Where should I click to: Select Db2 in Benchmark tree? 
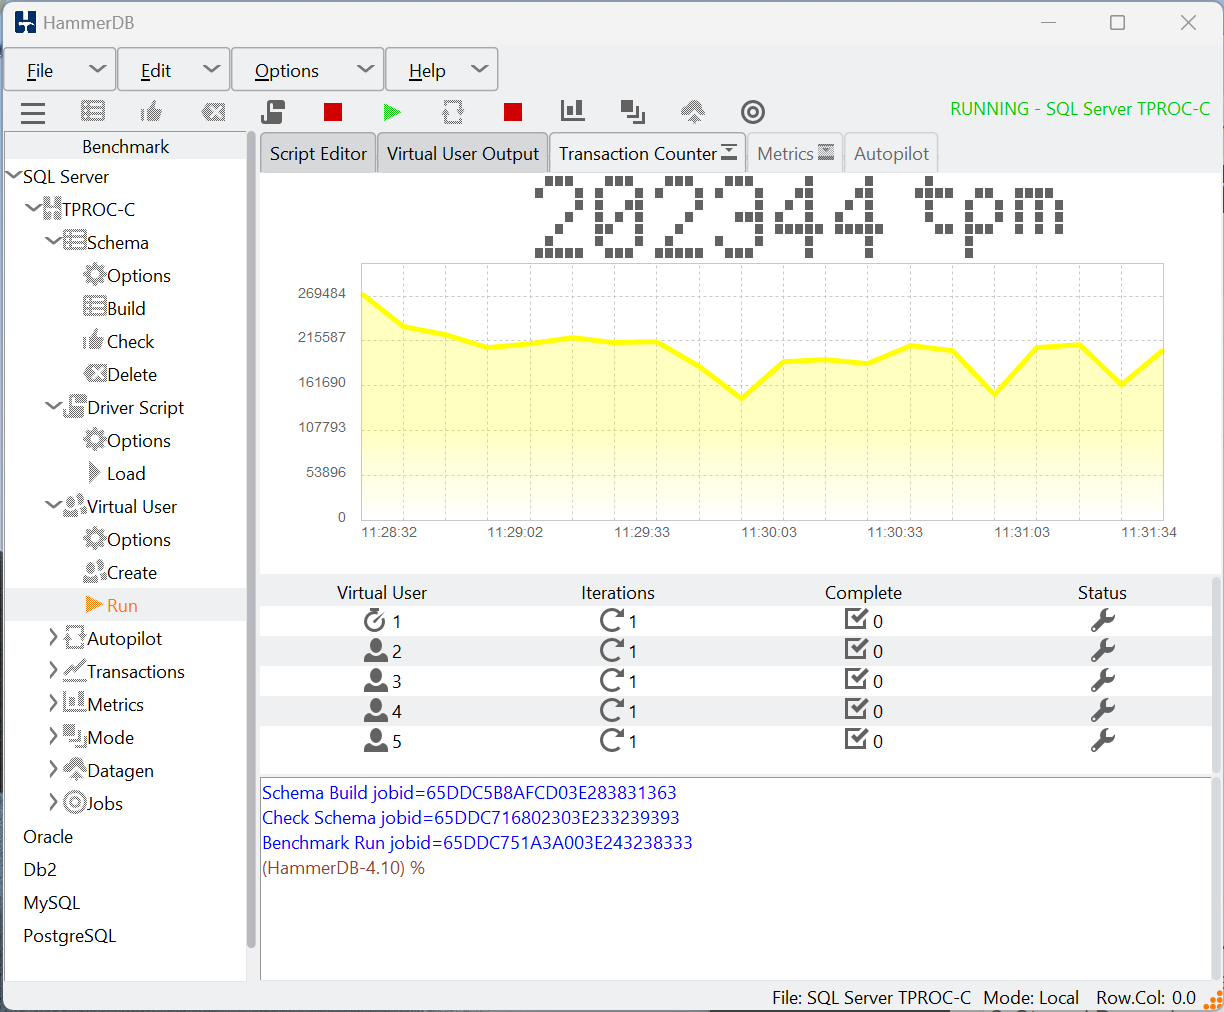point(40,869)
